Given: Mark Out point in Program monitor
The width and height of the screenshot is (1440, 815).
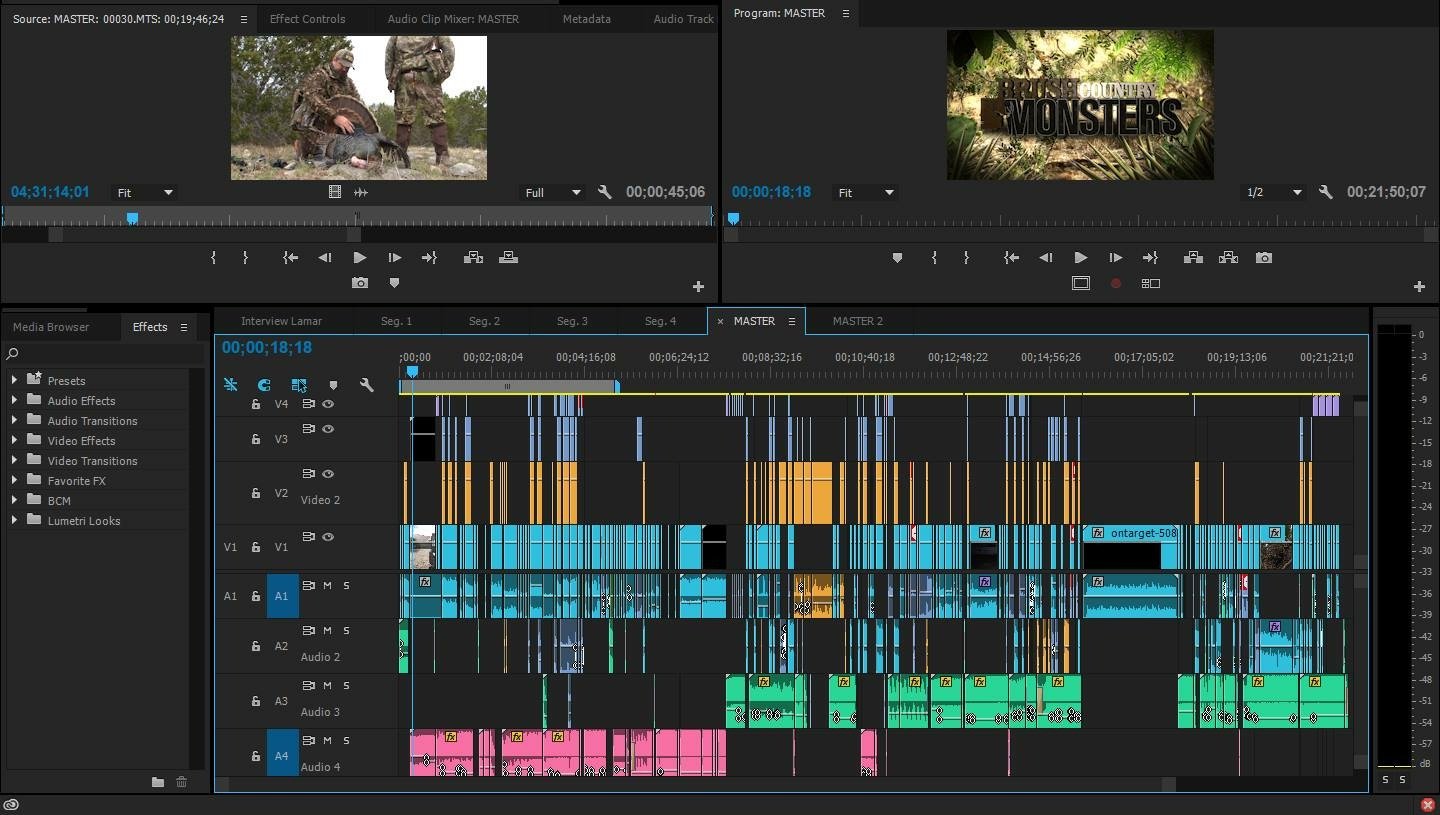Looking at the screenshot, I should pyautogui.click(x=966, y=258).
